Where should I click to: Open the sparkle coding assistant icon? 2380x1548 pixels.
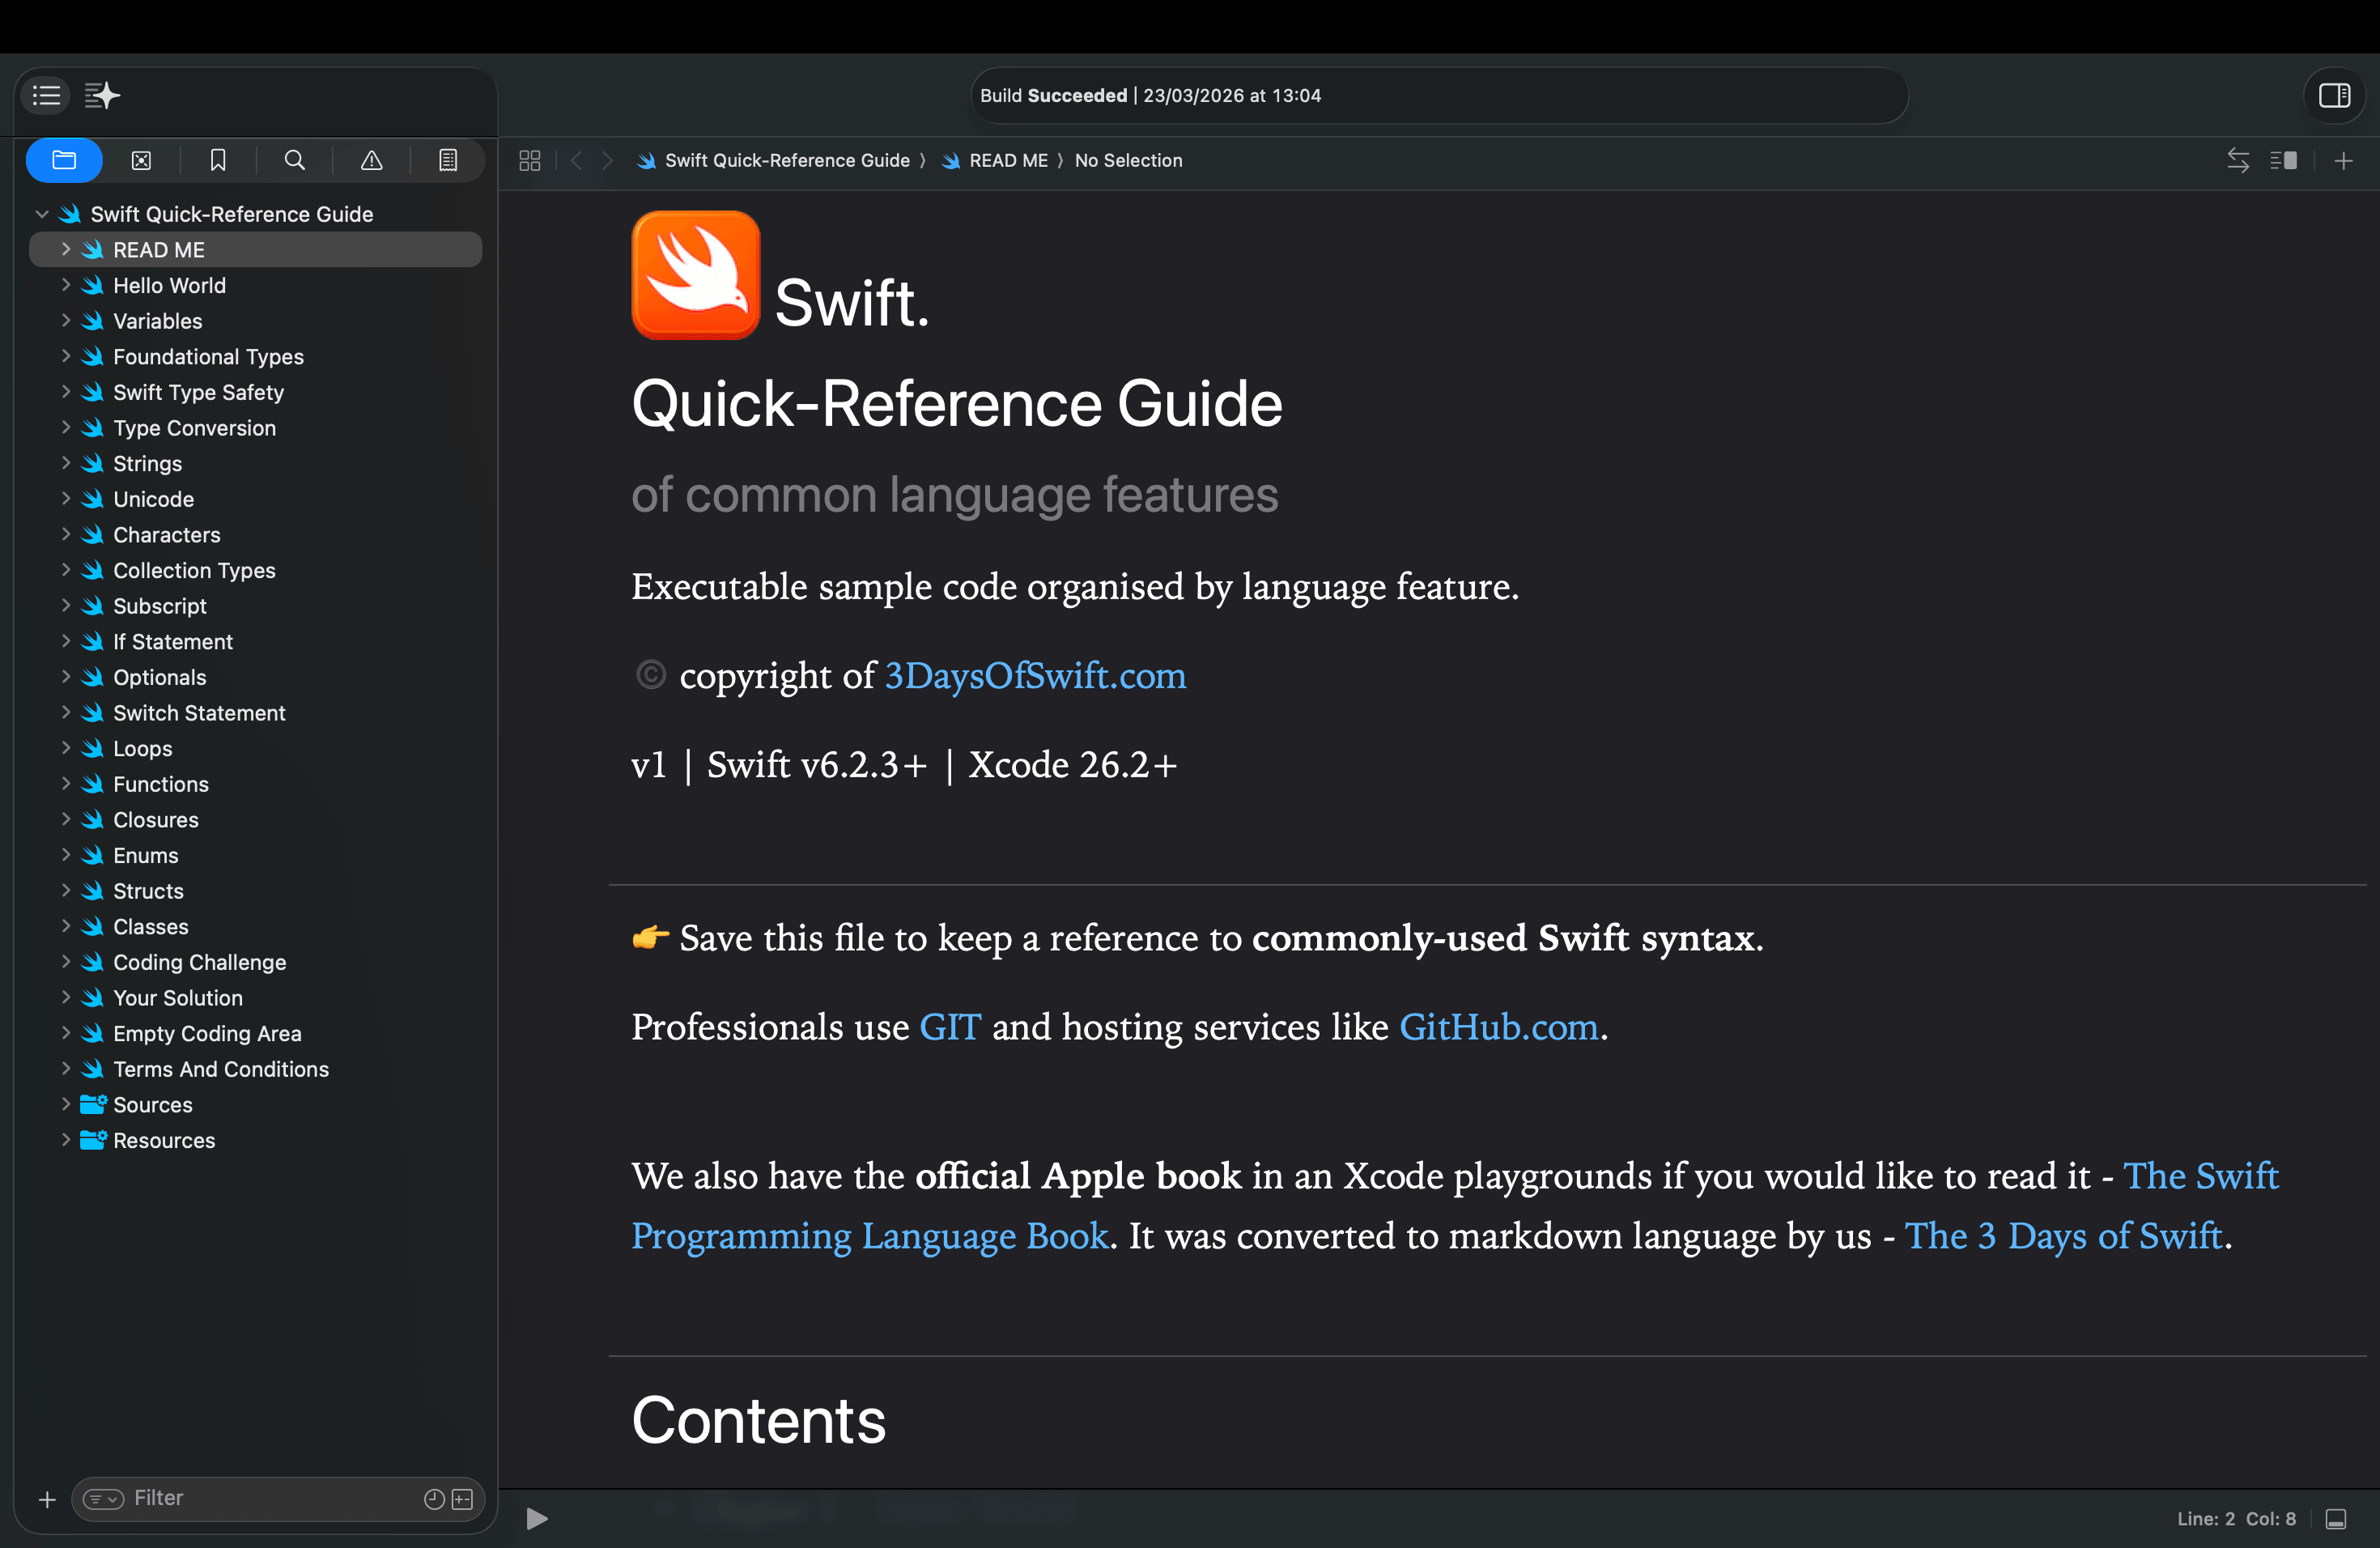click(x=102, y=95)
